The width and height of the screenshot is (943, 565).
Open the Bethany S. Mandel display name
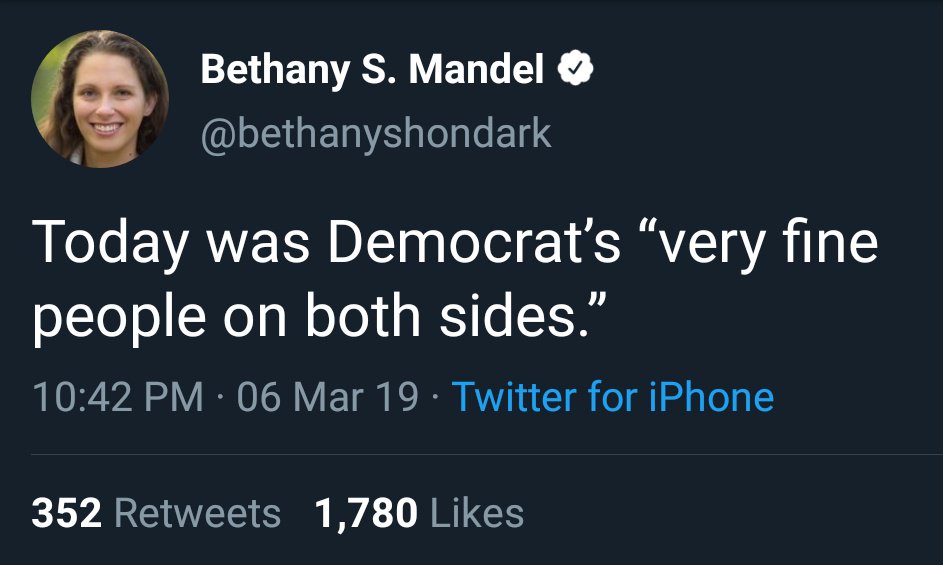click(x=372, y=69)
